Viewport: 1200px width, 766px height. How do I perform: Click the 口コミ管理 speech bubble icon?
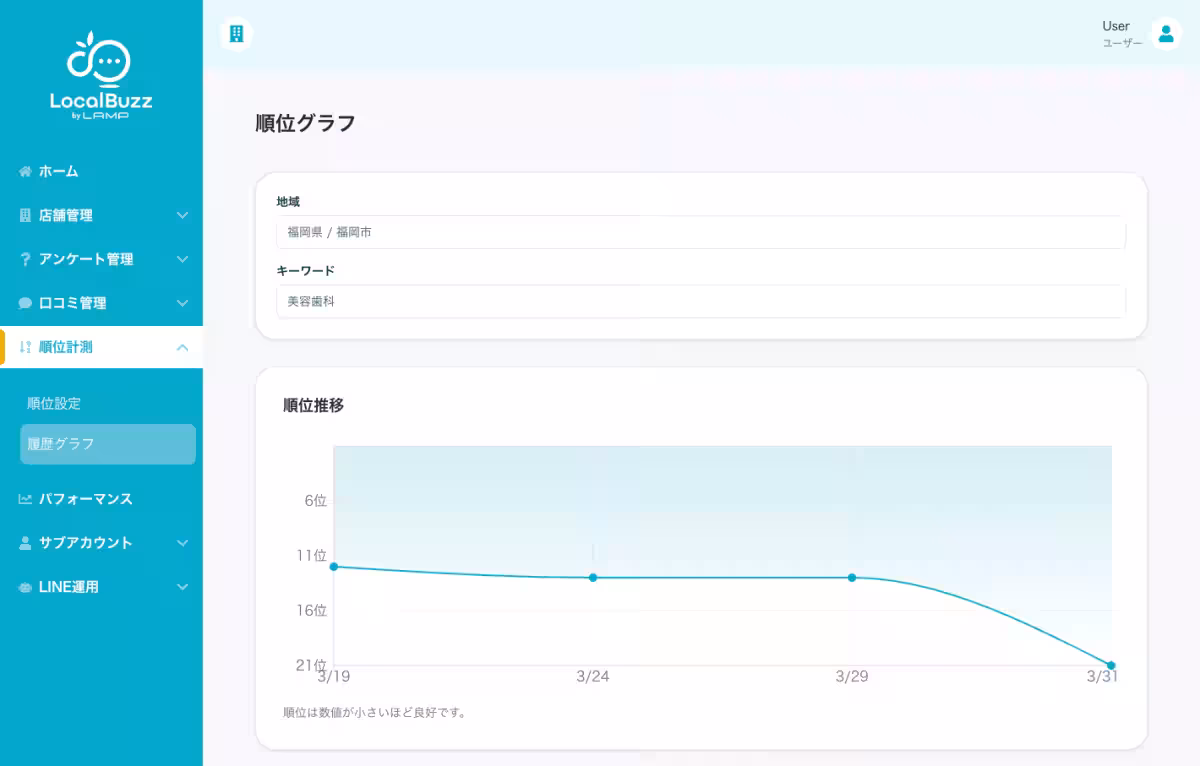pyautogui.click(x=25, y=303)
